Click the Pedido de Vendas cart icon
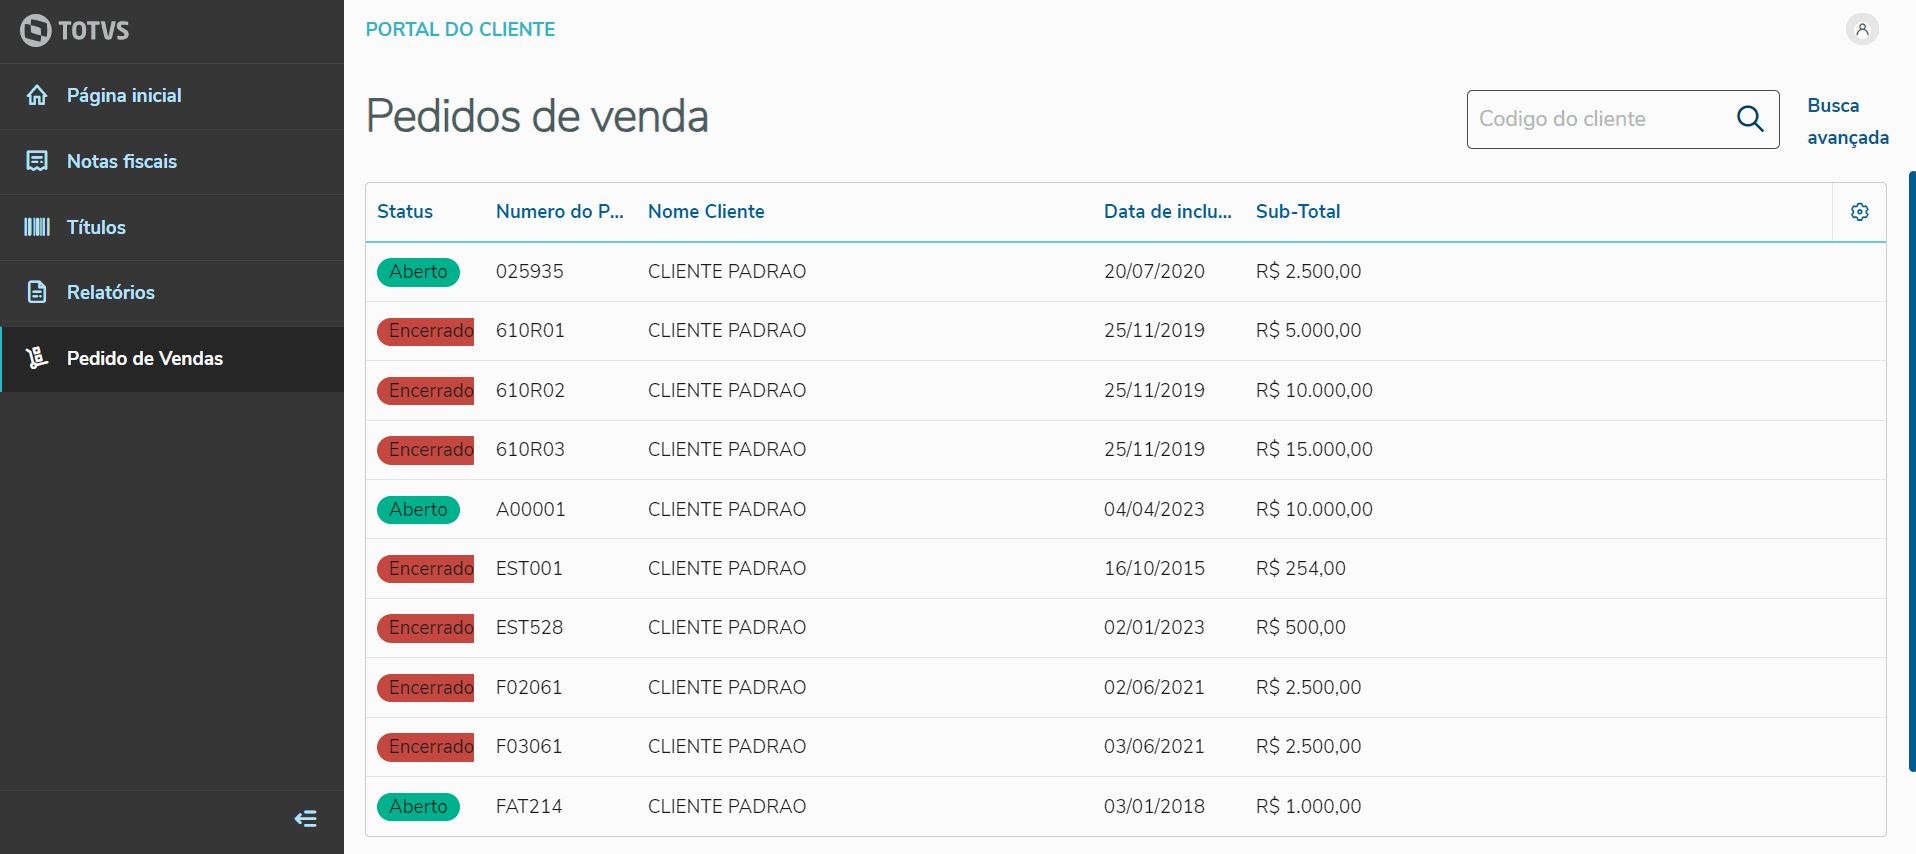Image resolution: width=1916 pixels, height=854 pixels. pyautogui.click(x=37, y=358)
